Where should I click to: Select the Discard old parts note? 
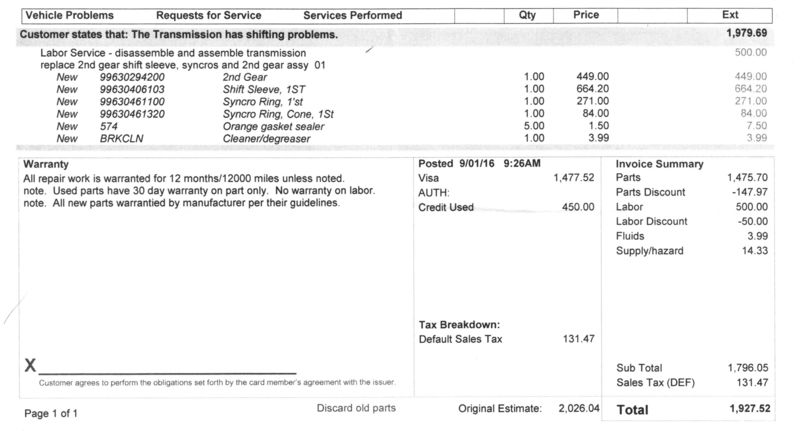click(x=356, y=408)
